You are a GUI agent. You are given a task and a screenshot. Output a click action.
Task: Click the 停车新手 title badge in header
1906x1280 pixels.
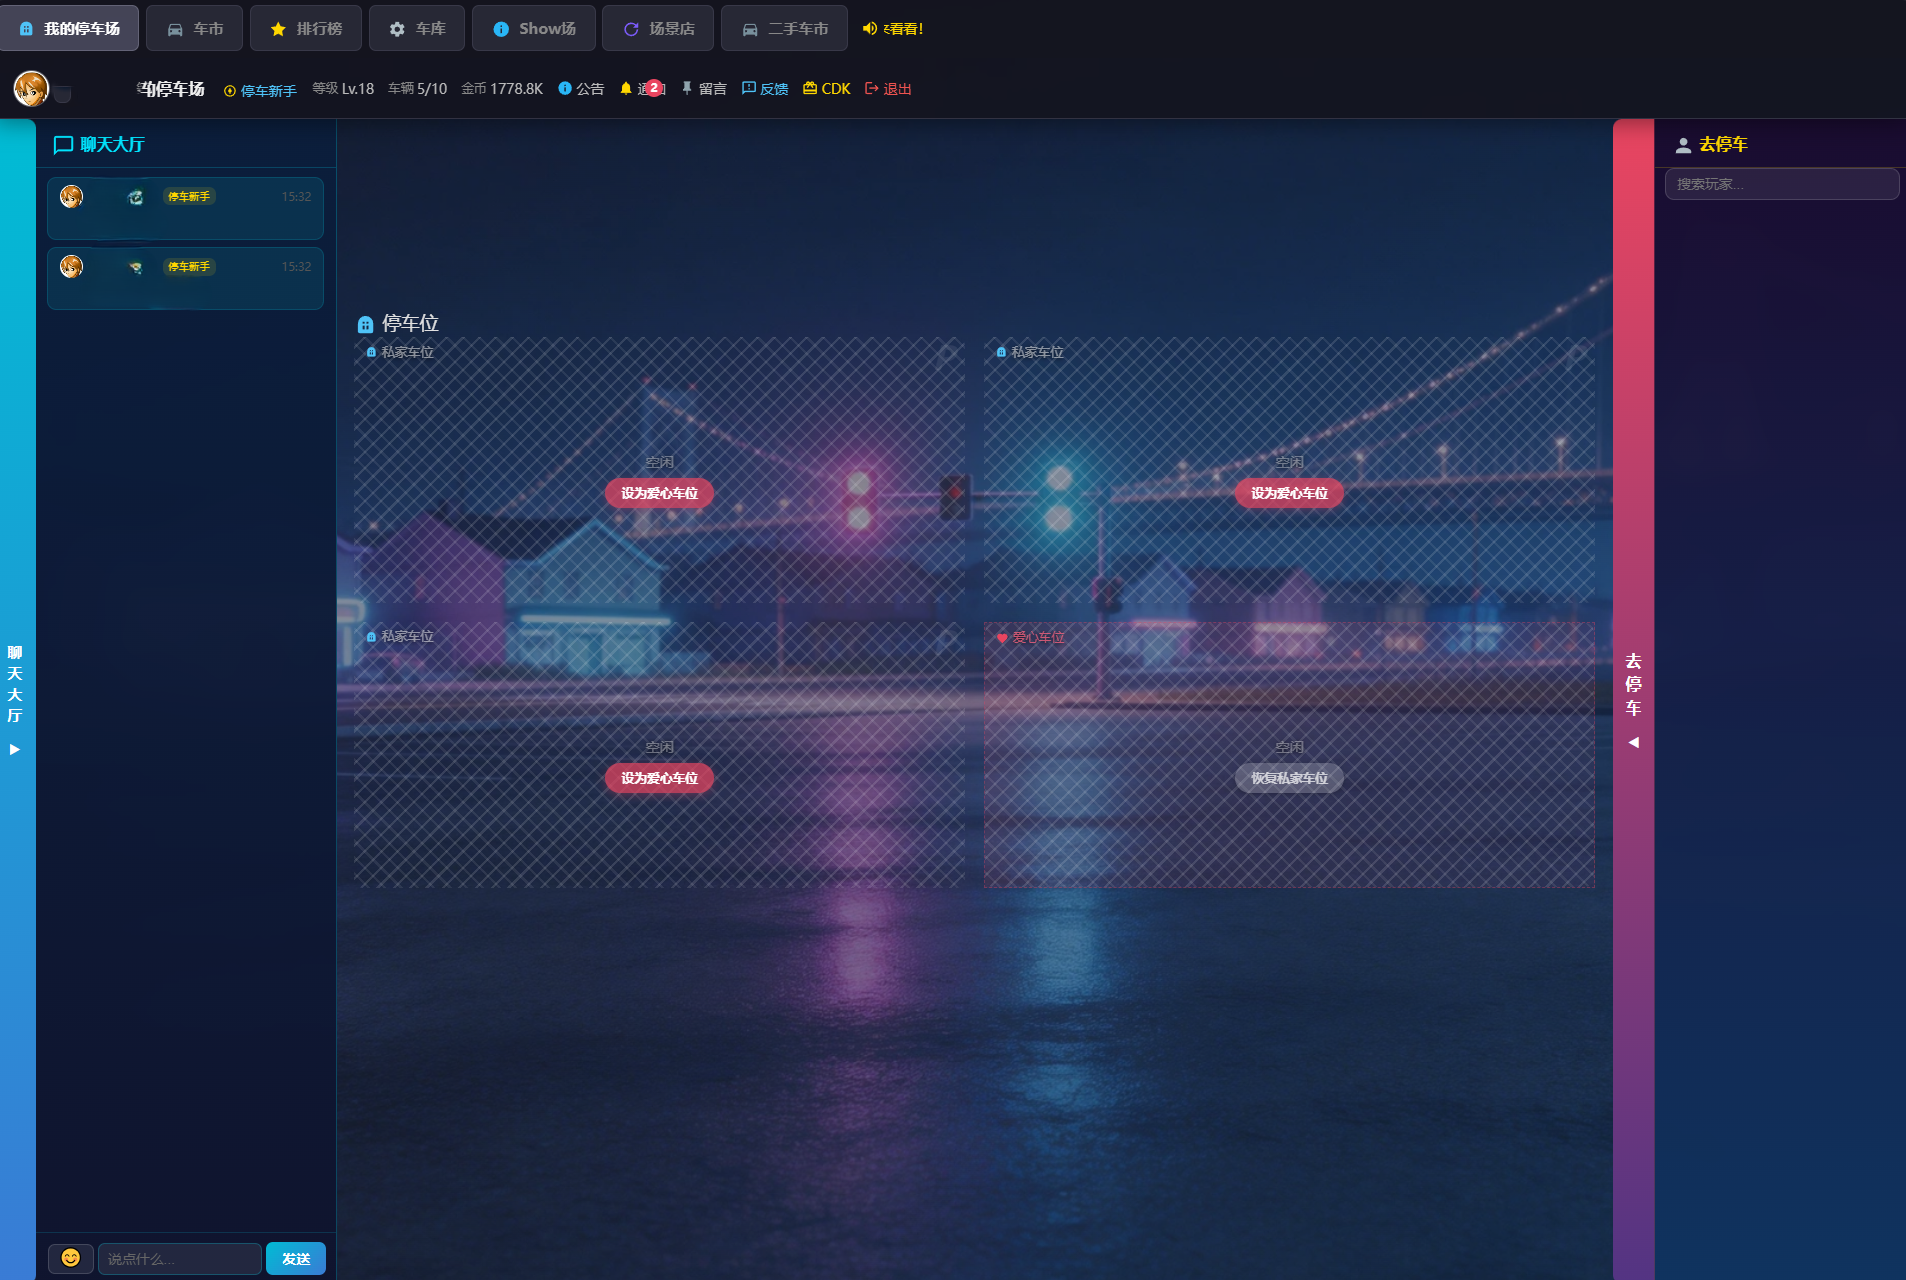click(260, 90)
